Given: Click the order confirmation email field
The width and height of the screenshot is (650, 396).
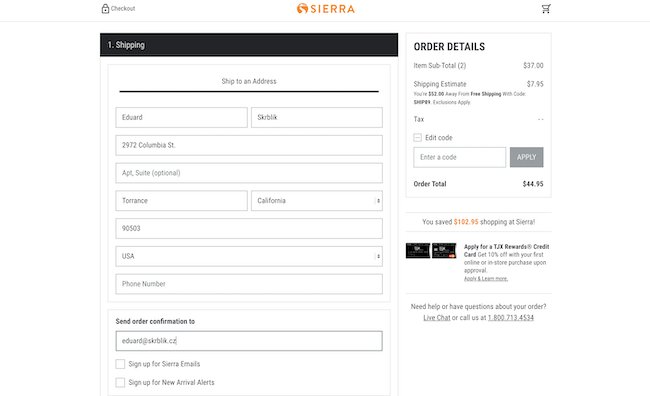Looking at the screenshot, I should (249, 341).
